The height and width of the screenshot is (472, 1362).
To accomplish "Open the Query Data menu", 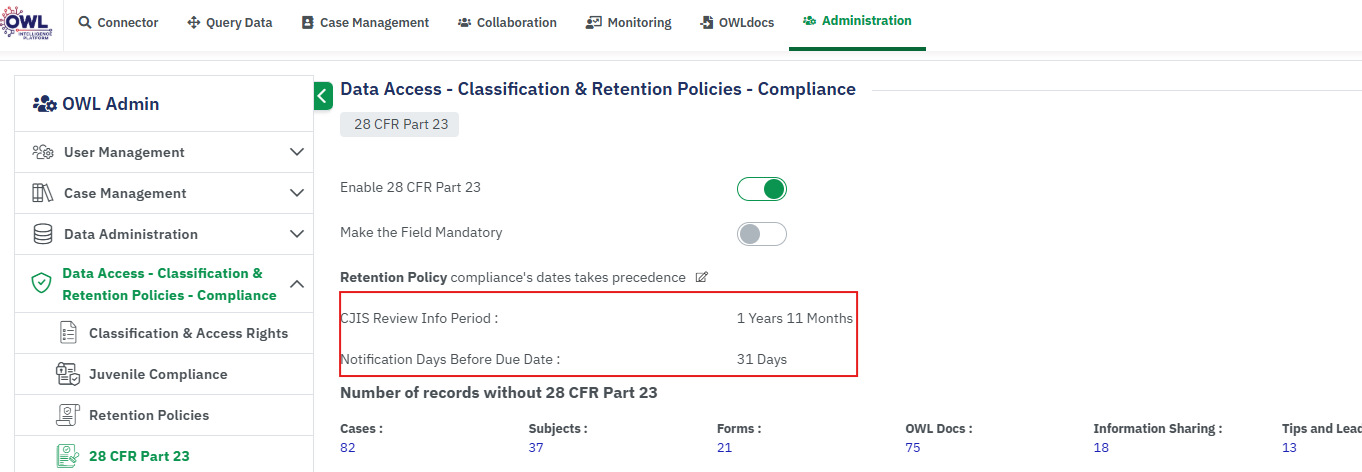I will pos(230,23).
